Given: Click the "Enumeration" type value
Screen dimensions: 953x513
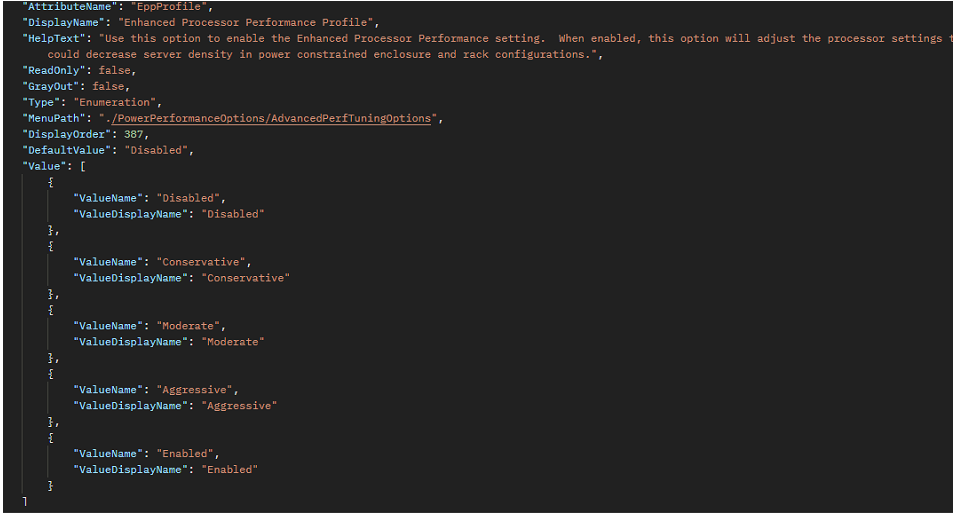Looking at the screenshot, I should coord(114,102).
